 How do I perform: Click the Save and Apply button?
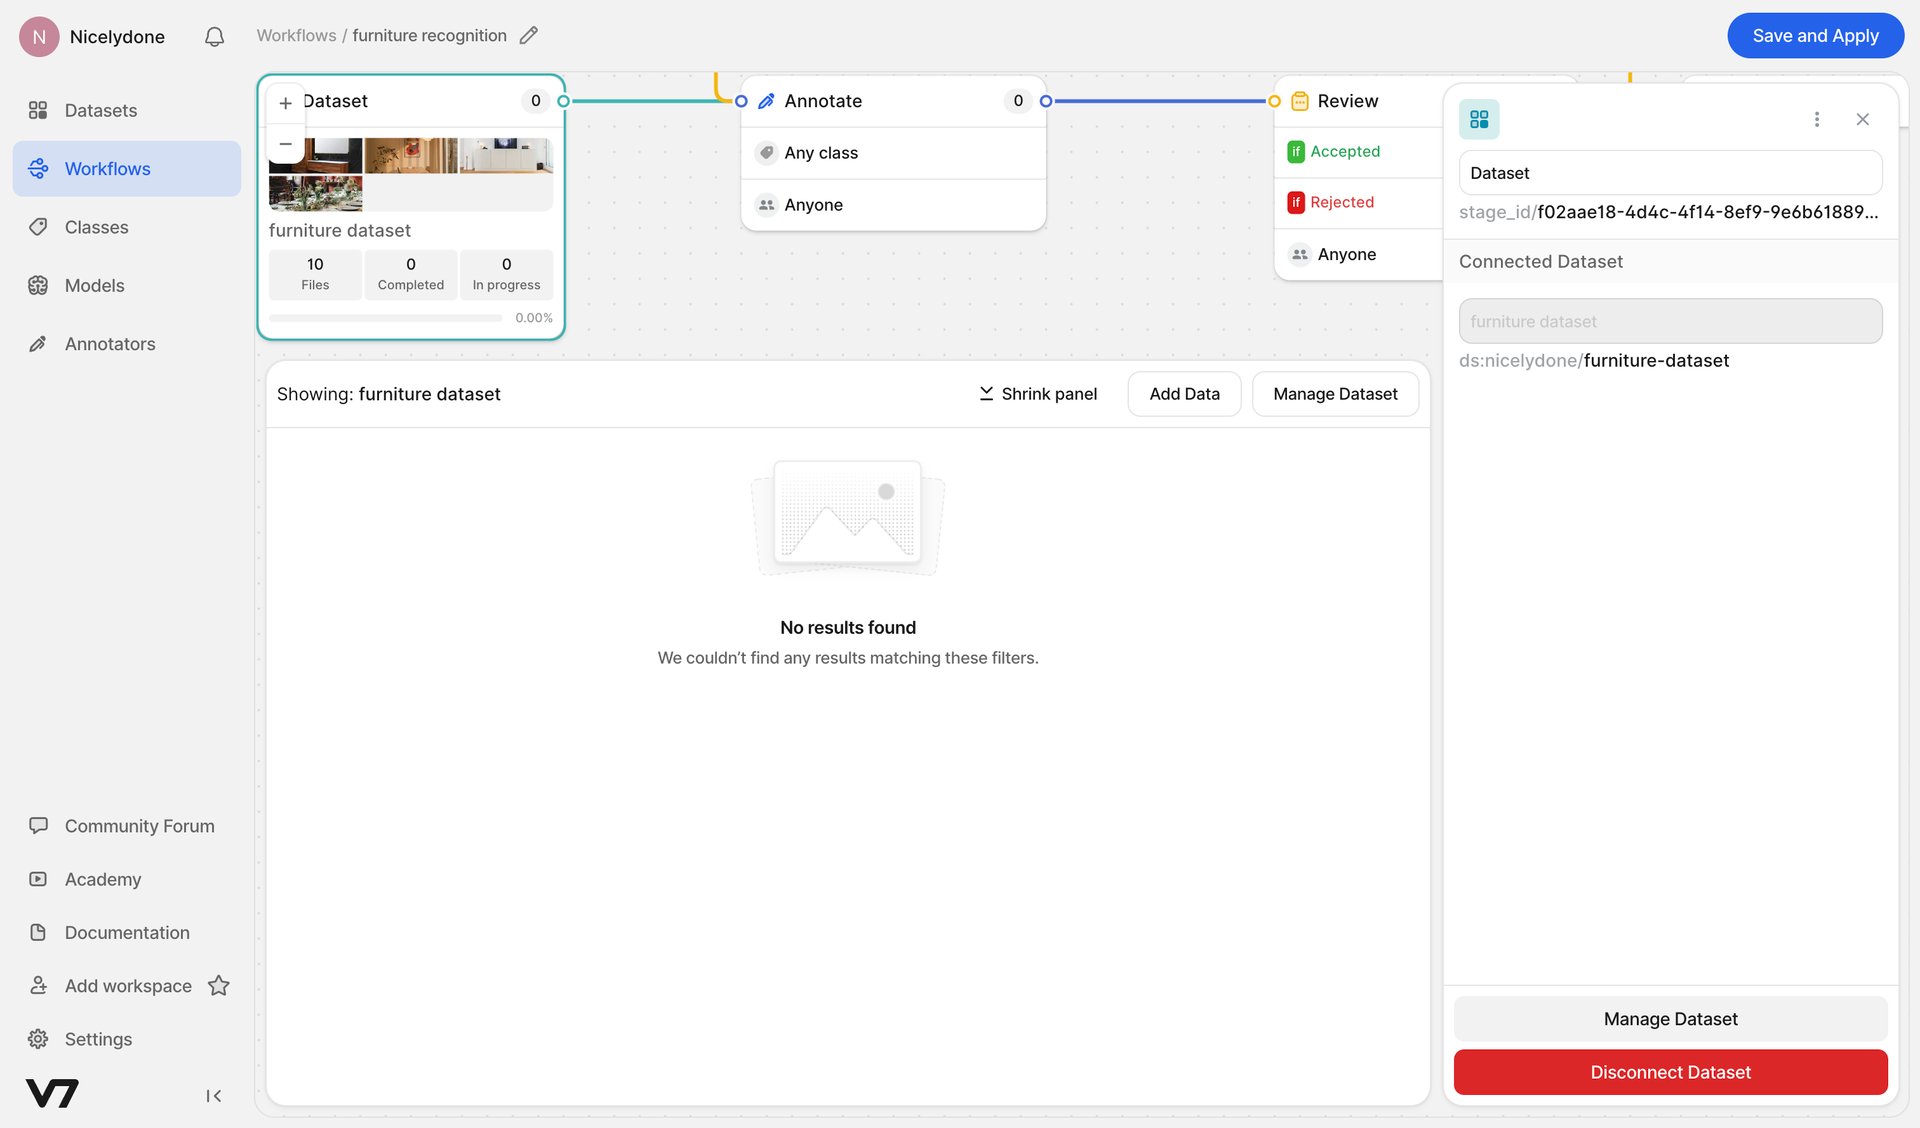(1815, 35)
